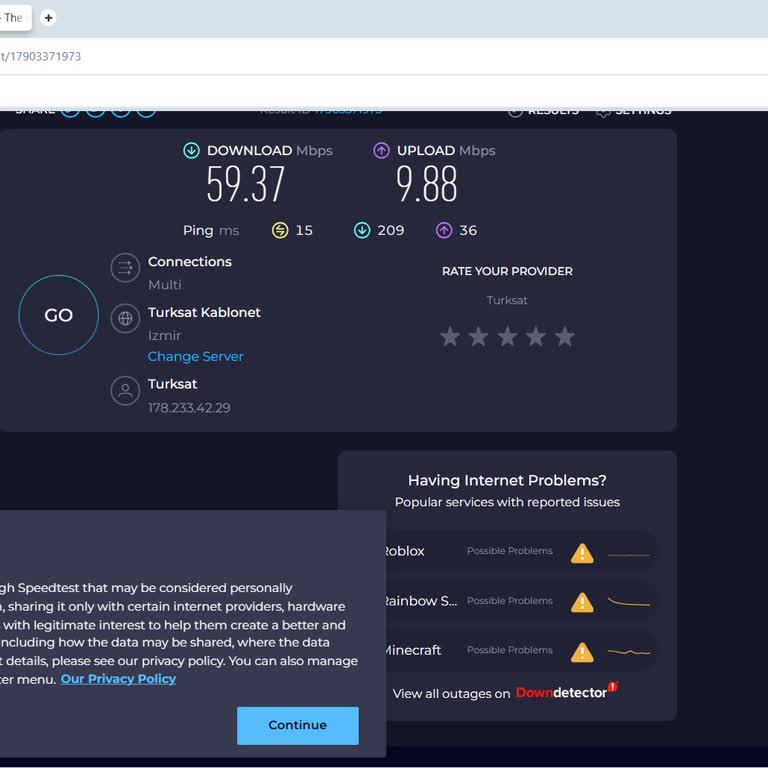Image resolution: width=768 pixels, height=768 pixels.
Task: Open Rainbow S... possible problems row
Action: [x=519, y=601]
